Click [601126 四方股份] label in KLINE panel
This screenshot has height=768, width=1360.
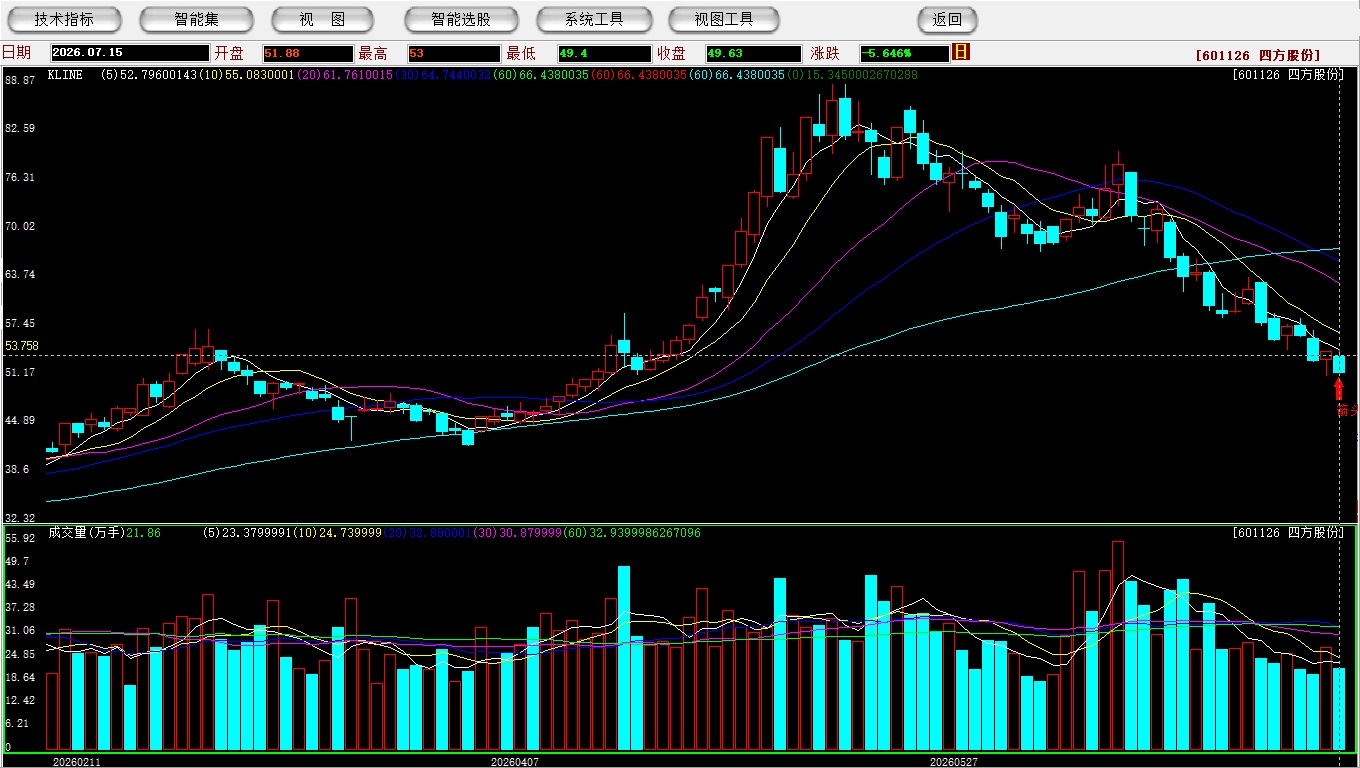coord(1288,75)
